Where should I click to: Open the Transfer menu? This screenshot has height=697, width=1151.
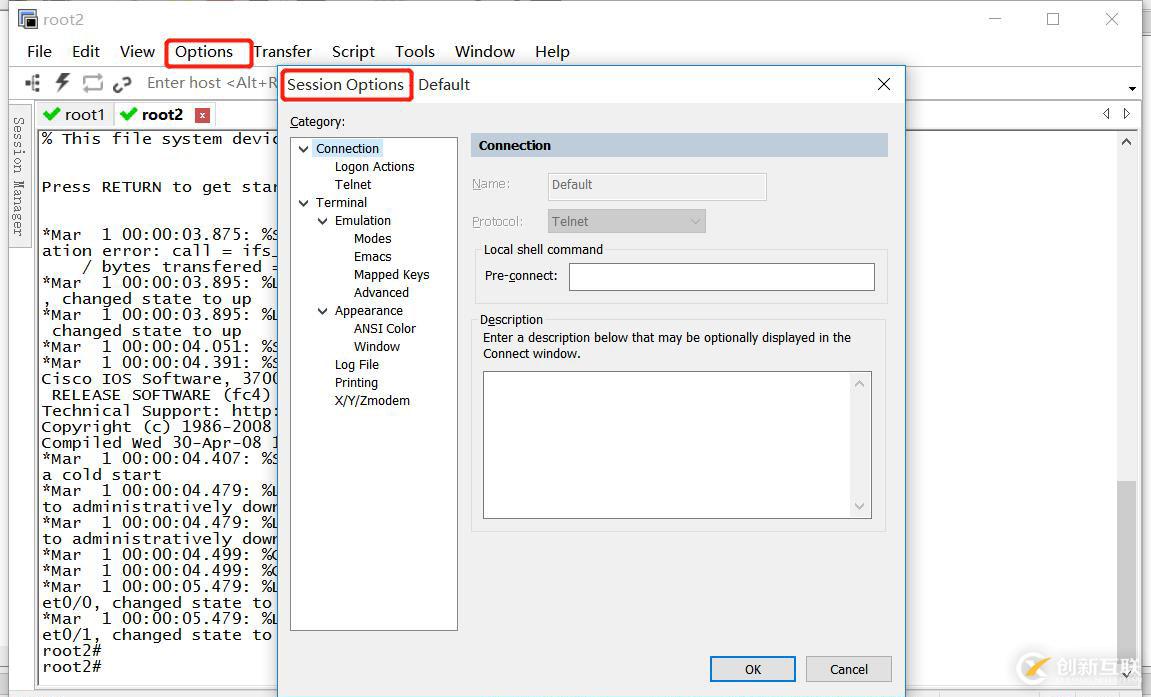pos(283,51)
